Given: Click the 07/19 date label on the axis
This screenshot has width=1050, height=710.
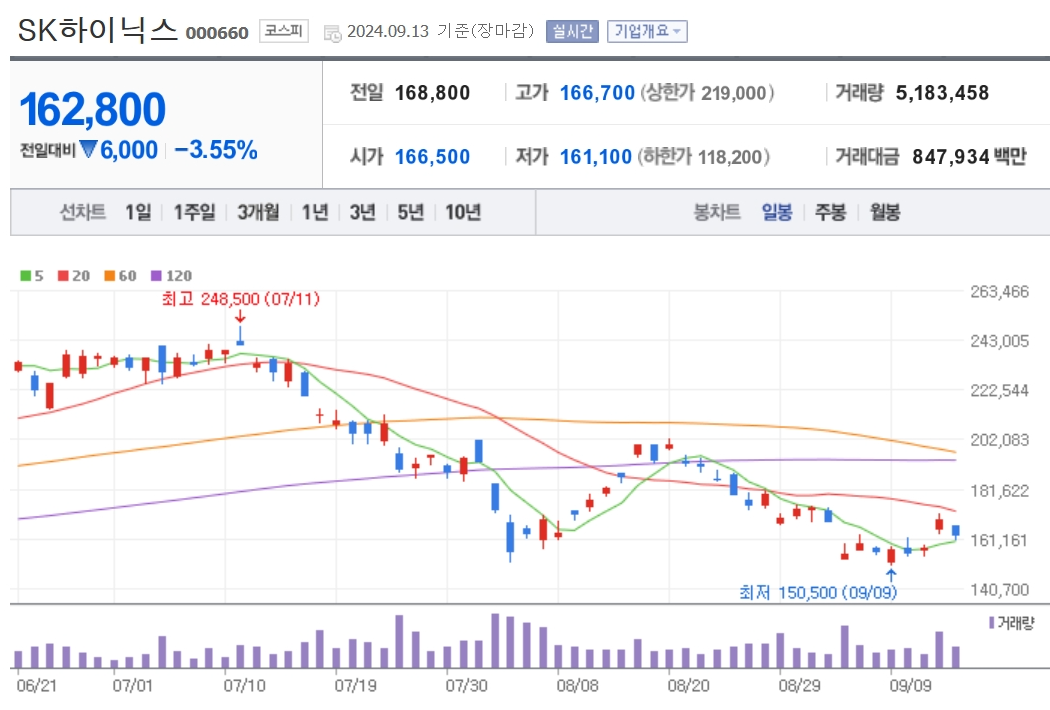Looking at the screenshot, I should (x=356, y=686).
